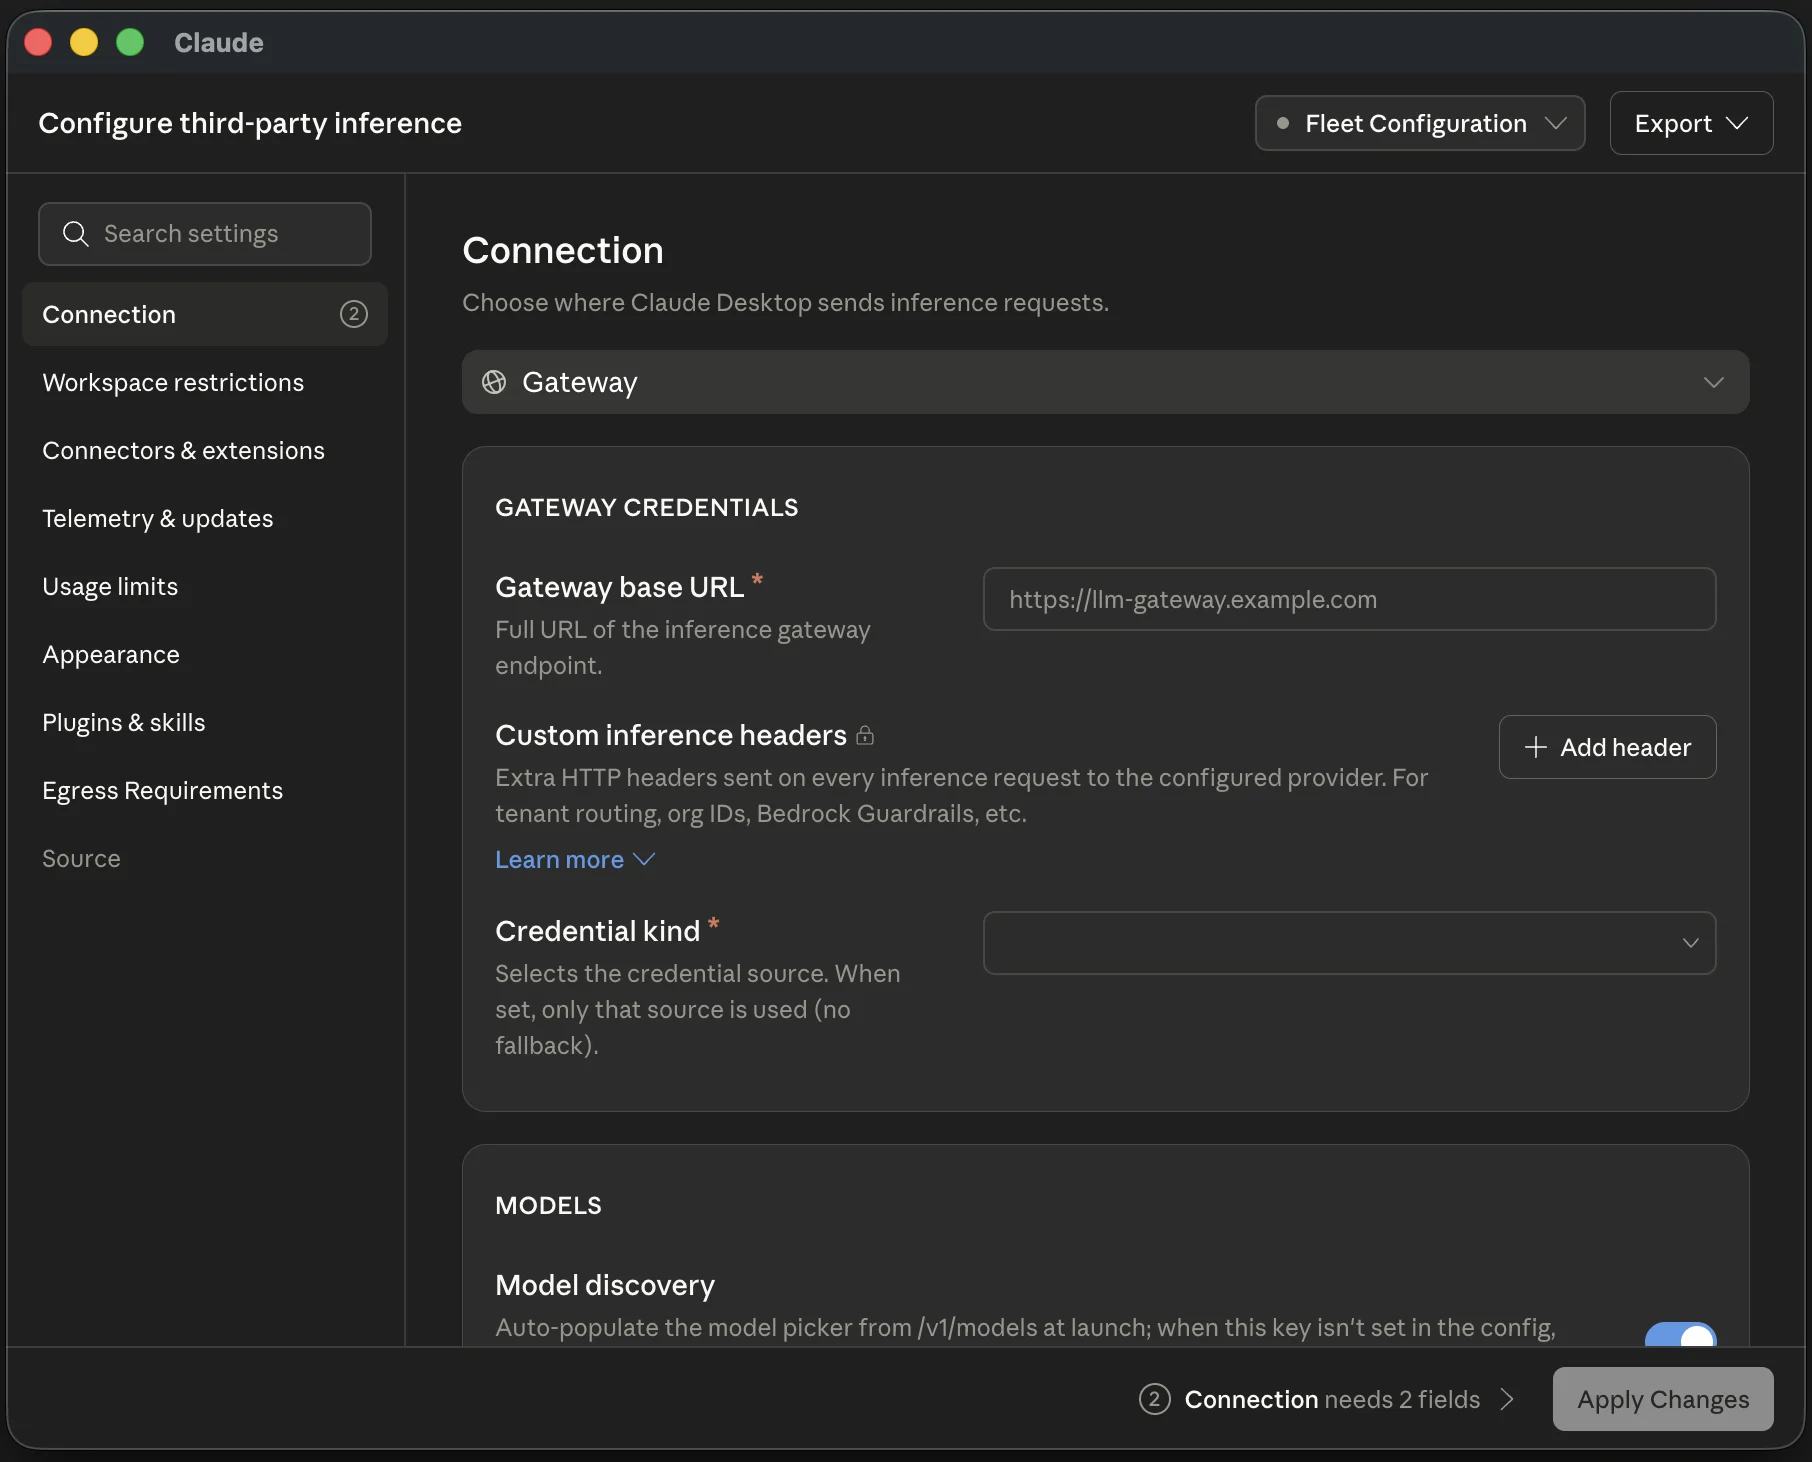Click Apply Changes button

point(1663,1399)
